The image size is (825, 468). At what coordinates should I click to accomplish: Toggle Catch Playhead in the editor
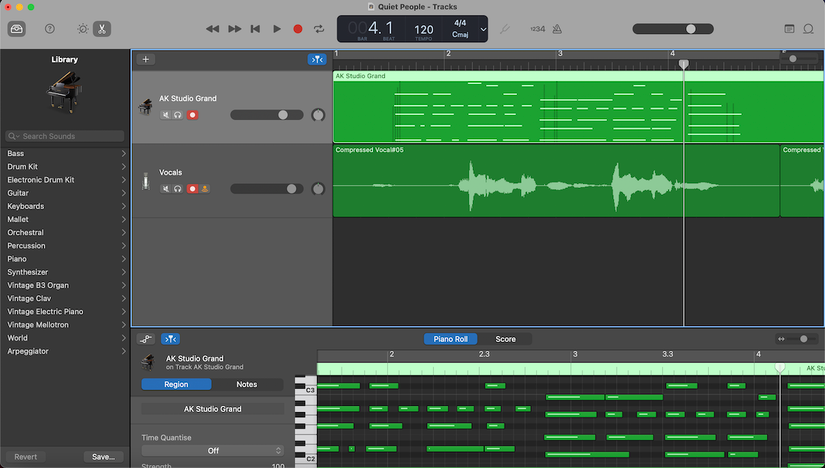coord(170,339)
